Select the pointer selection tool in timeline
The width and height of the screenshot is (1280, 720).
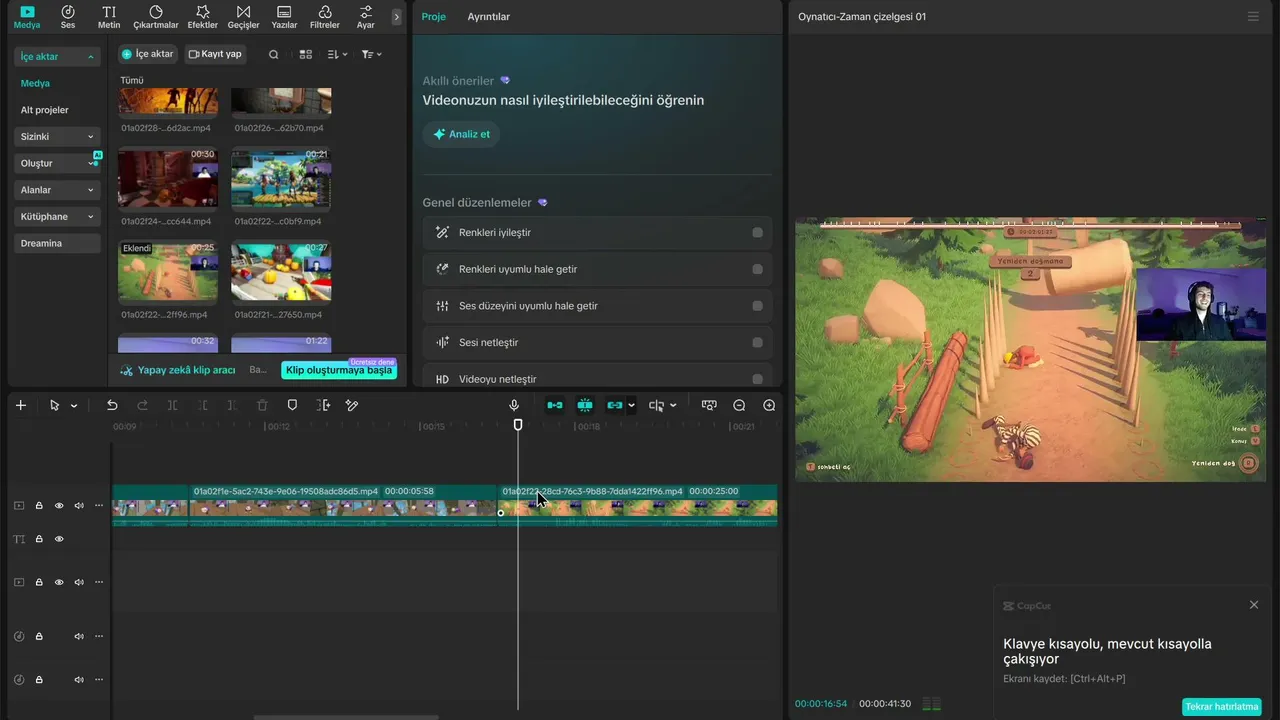54,405
